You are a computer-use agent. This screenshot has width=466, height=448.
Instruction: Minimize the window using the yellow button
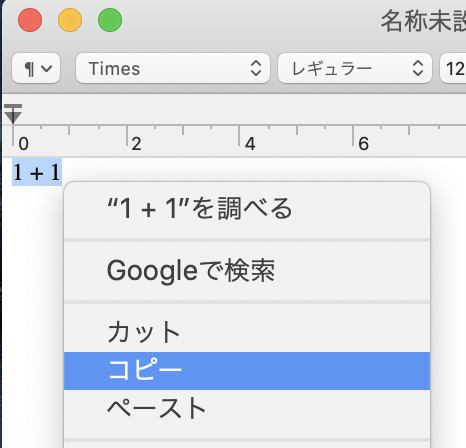click(70, 20)
